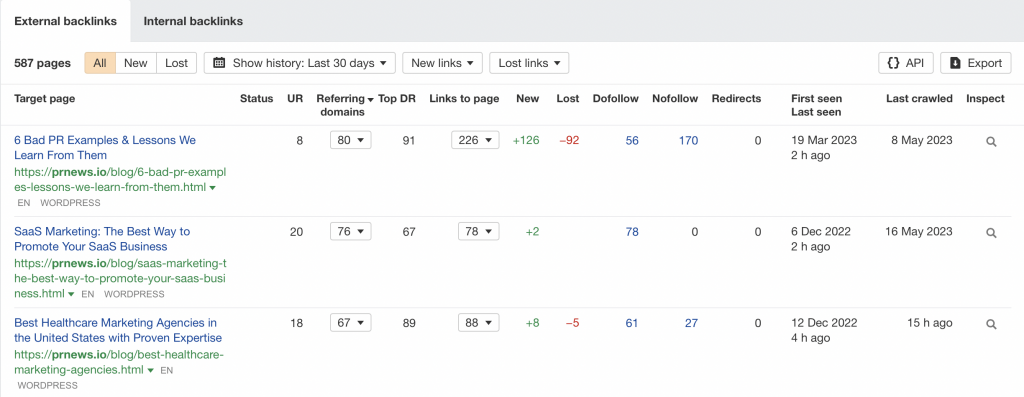
Task: Click dofollow count 61
Action: pyautogui.click(x=632, y=323)
